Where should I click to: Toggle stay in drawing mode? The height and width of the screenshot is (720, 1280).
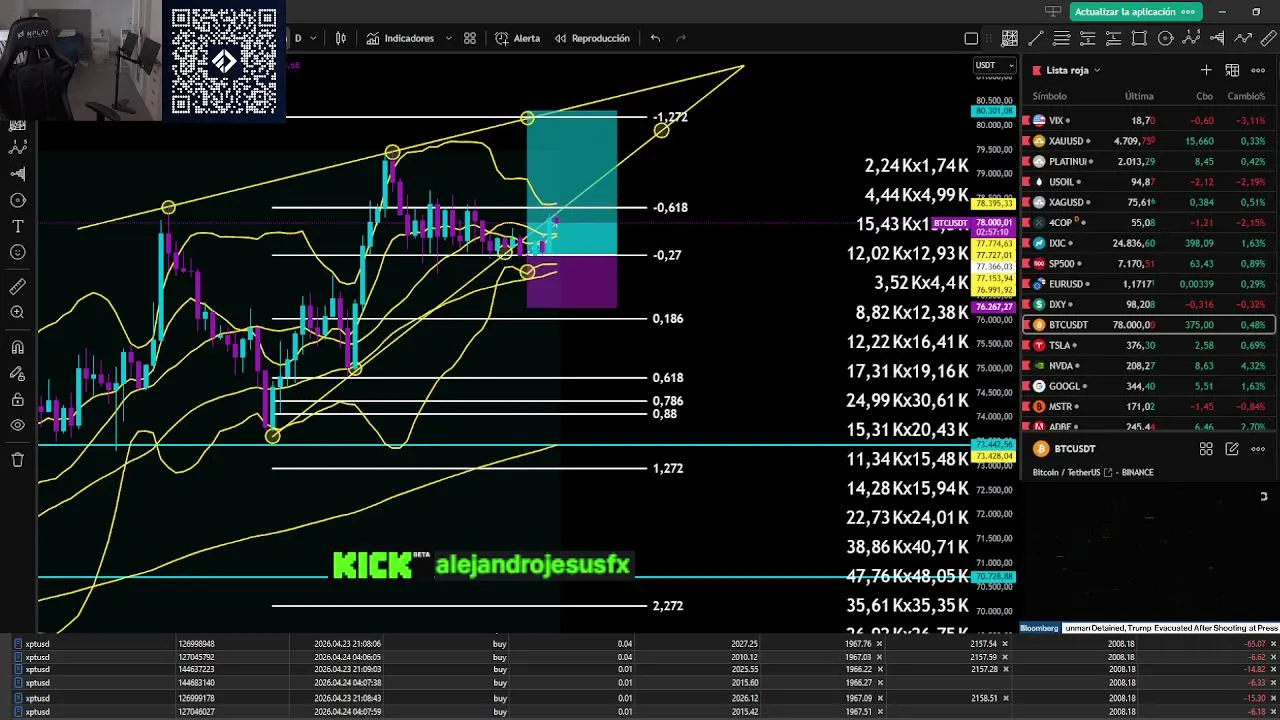[x=17, y=374]
